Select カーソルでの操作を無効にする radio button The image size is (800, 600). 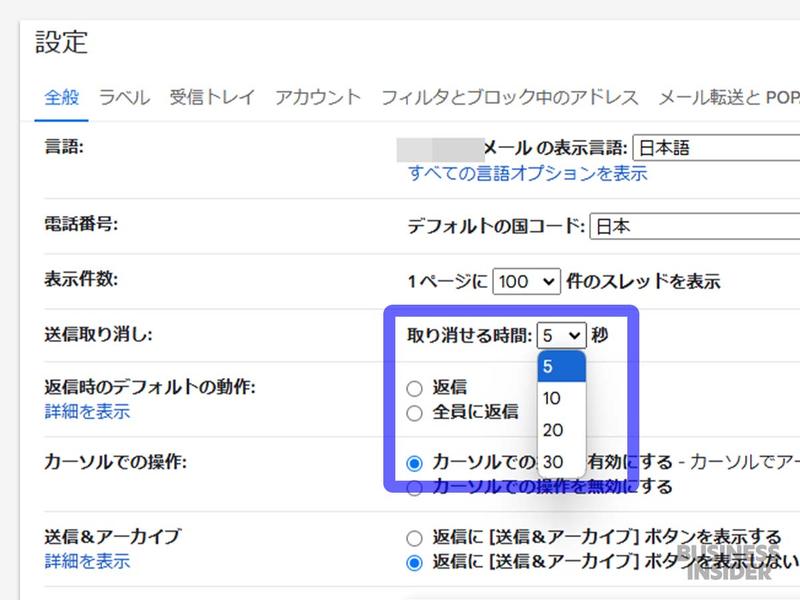414,488
